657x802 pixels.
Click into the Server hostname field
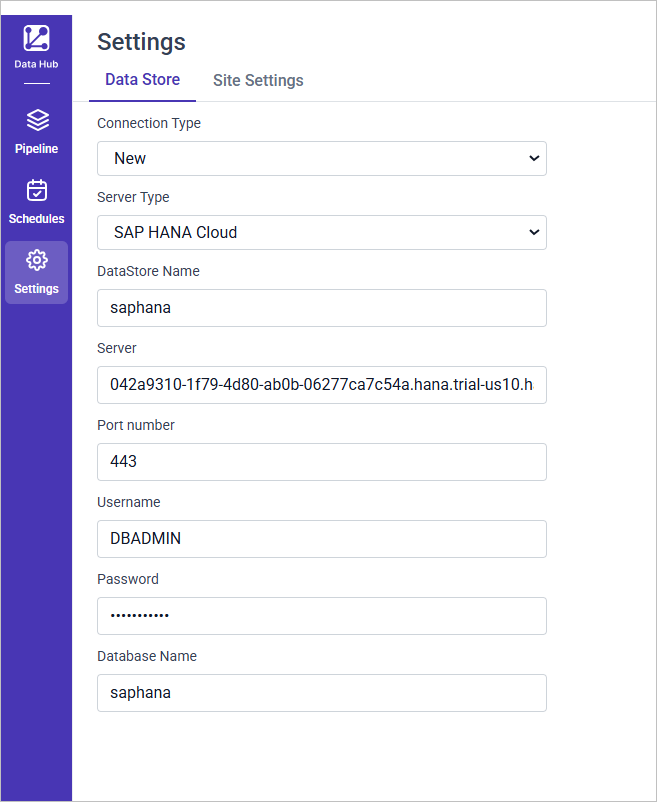click(x=321, y=385)
